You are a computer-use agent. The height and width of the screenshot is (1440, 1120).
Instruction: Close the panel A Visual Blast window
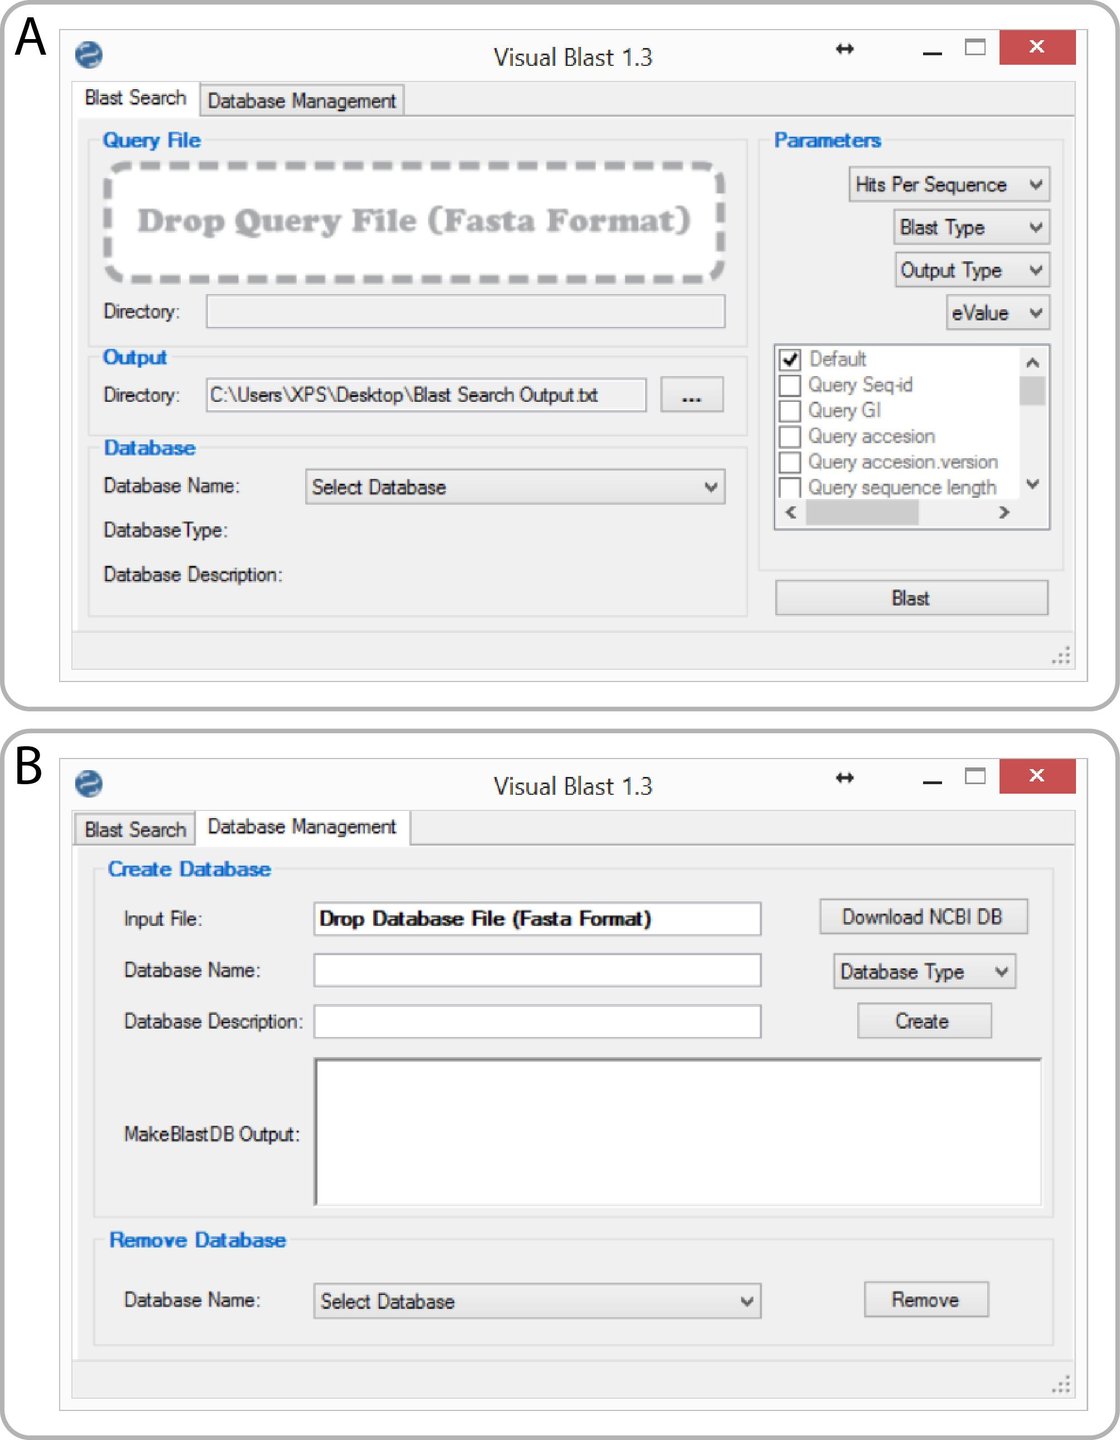click(x=1037, y=47)
